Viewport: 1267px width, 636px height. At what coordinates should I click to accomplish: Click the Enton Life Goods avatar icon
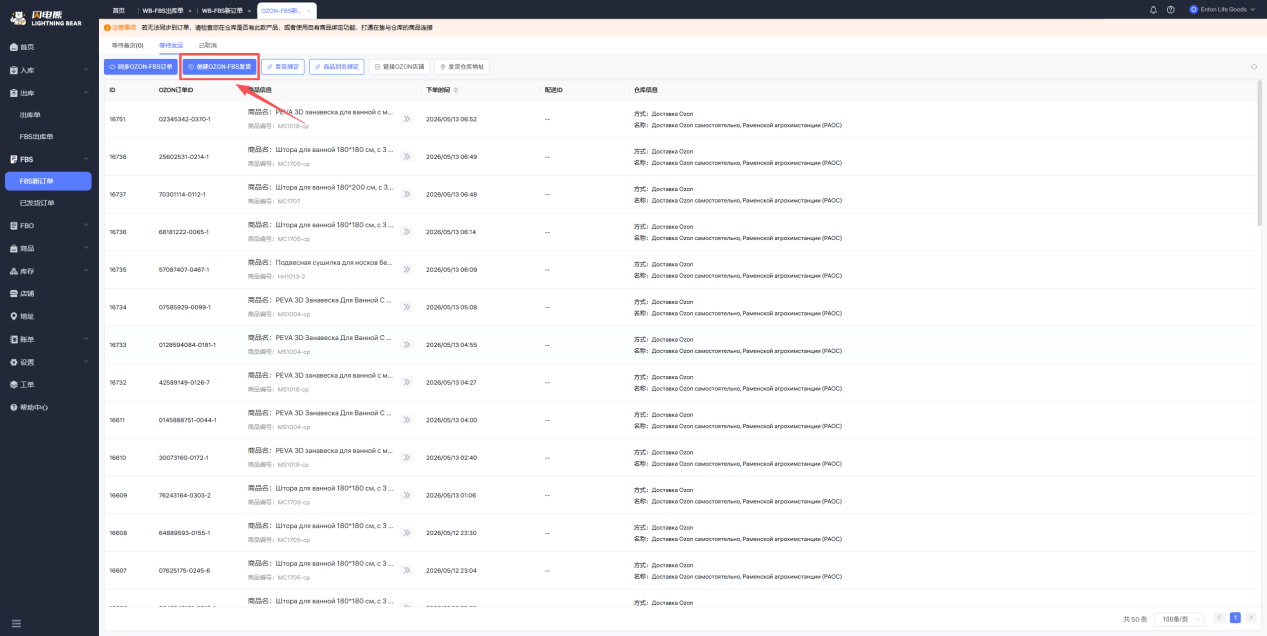coord(1193,9)
